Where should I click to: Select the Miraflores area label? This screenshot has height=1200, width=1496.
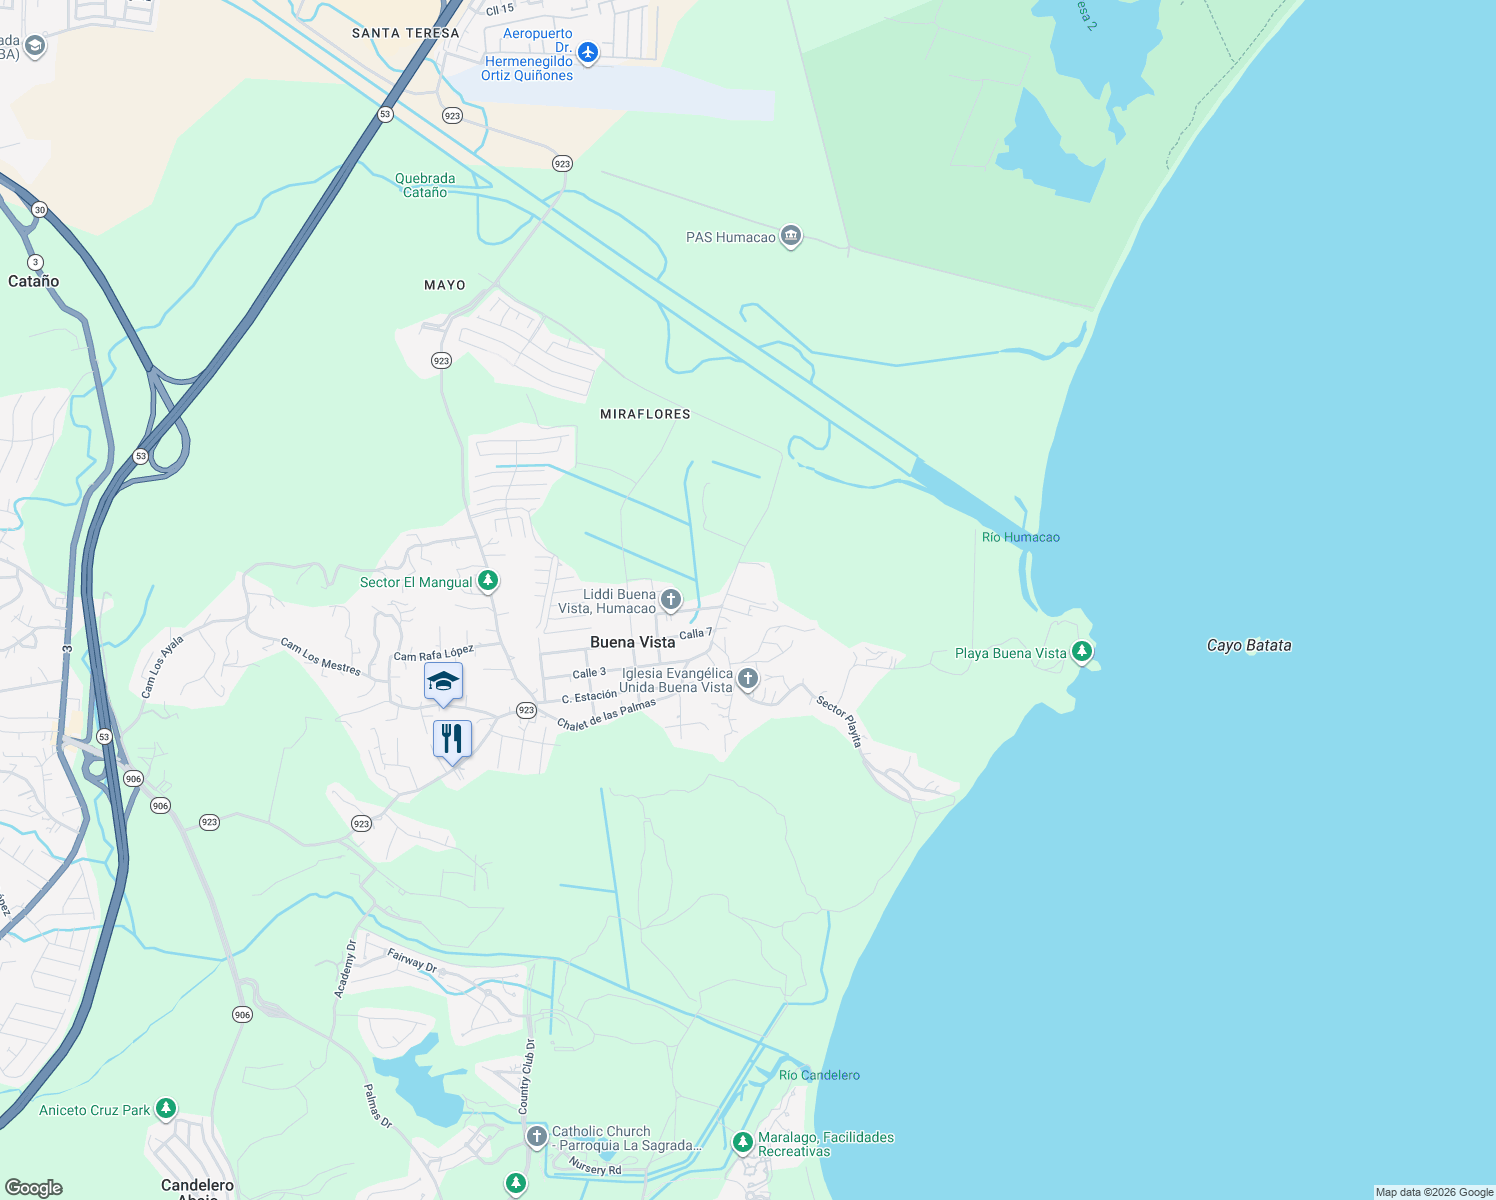point(645,414)
